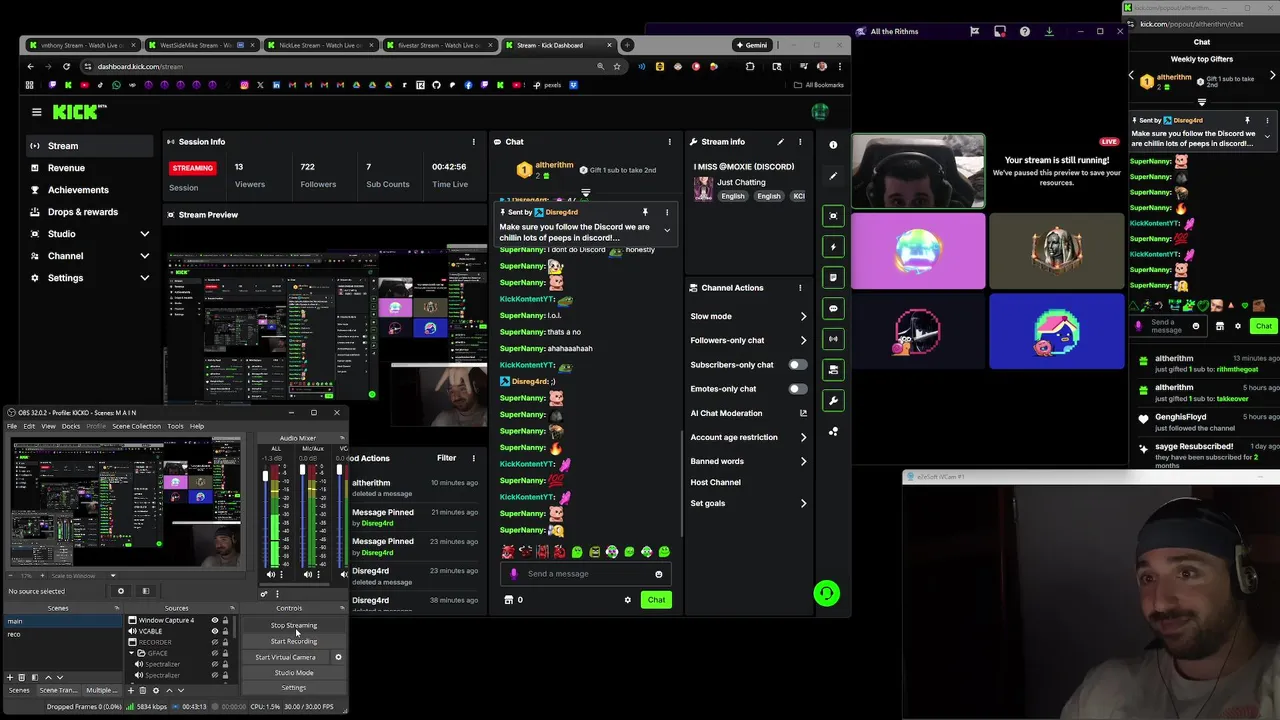
Task: Open OBS Docks menu
Action: 71,426
